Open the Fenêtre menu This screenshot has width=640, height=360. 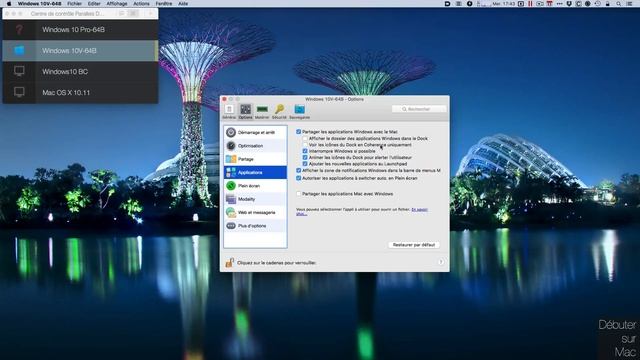pos(164,4)
